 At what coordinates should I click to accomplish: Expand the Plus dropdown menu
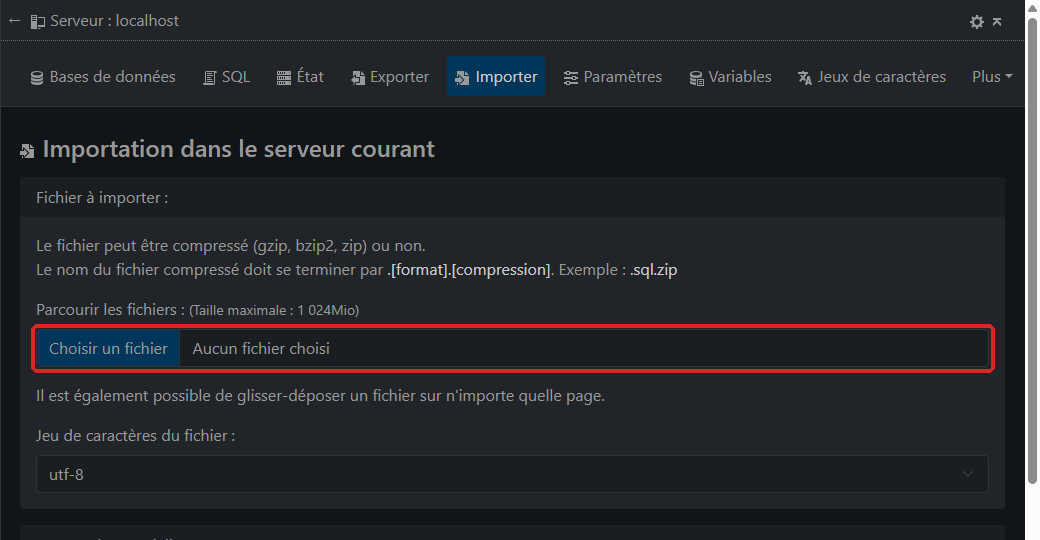992,77
